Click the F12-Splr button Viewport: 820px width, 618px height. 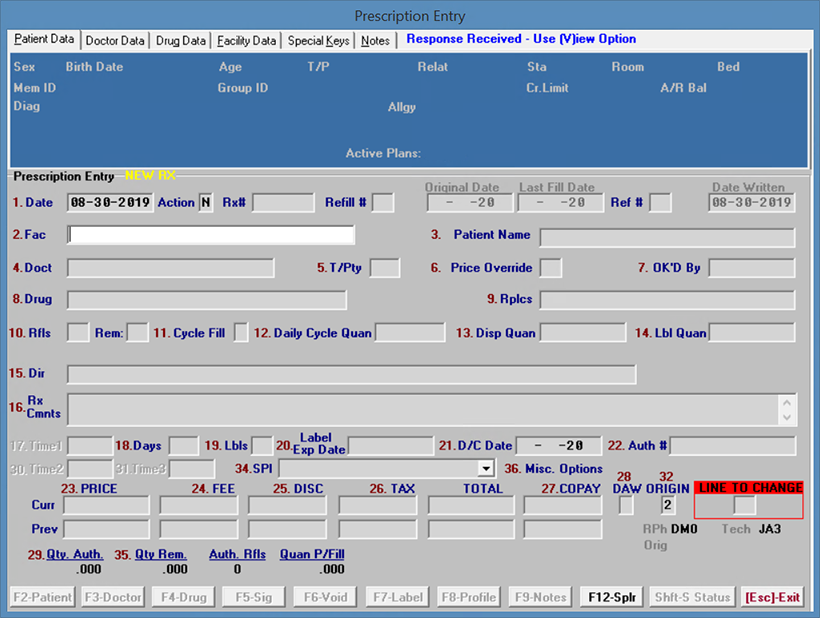click(610, 597)
